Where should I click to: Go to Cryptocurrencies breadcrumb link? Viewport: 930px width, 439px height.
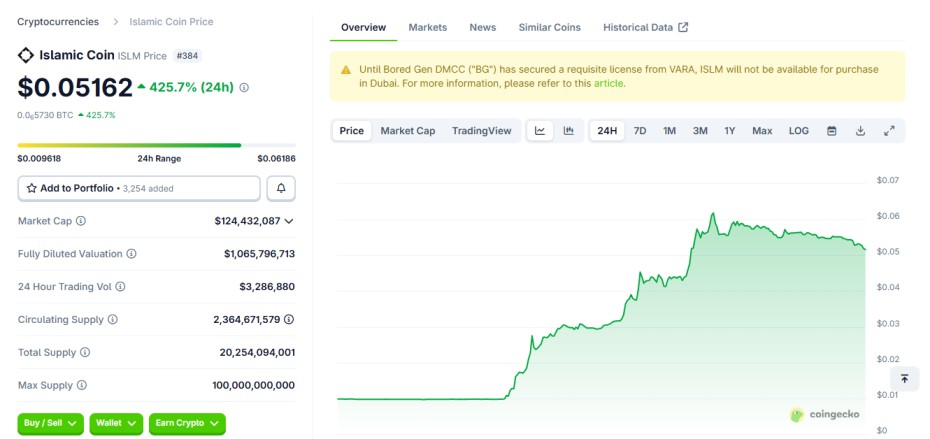click(x=58, y=22)
